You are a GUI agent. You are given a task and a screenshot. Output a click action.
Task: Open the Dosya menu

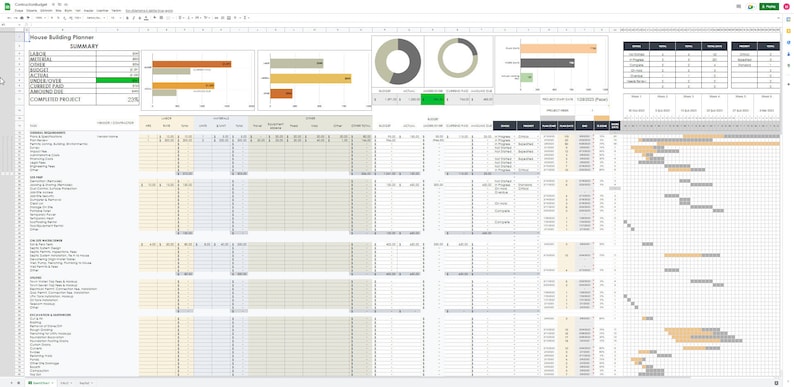pos(19,10)
